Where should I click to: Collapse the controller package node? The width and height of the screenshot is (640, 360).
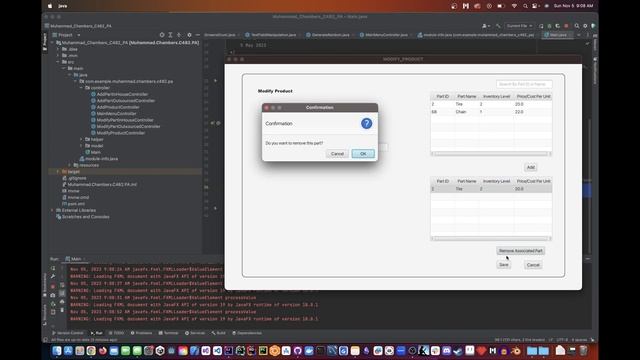coord(81,88)
